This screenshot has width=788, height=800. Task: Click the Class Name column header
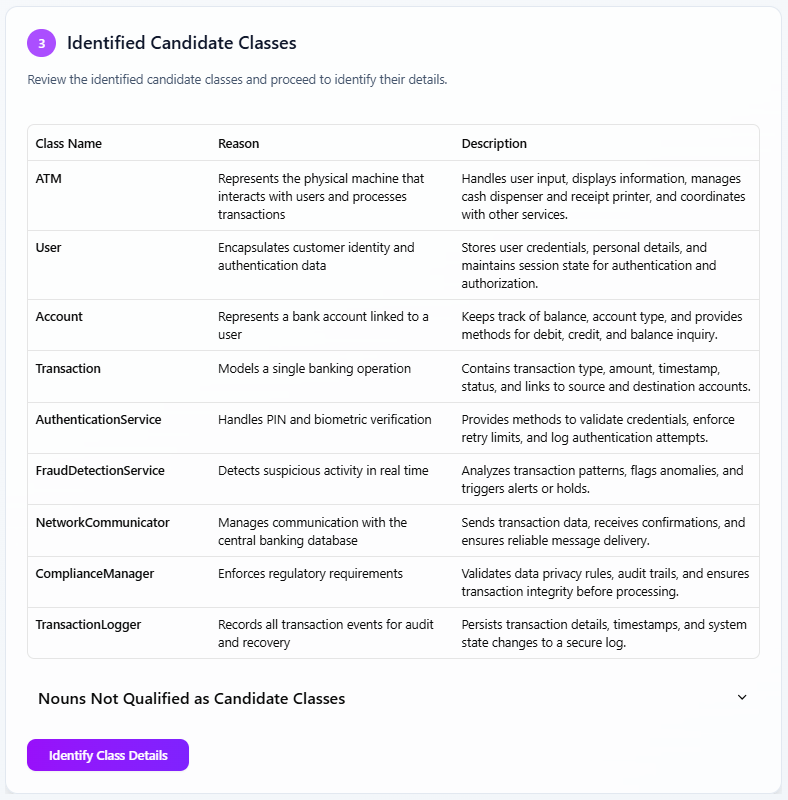tap(69, 143)
